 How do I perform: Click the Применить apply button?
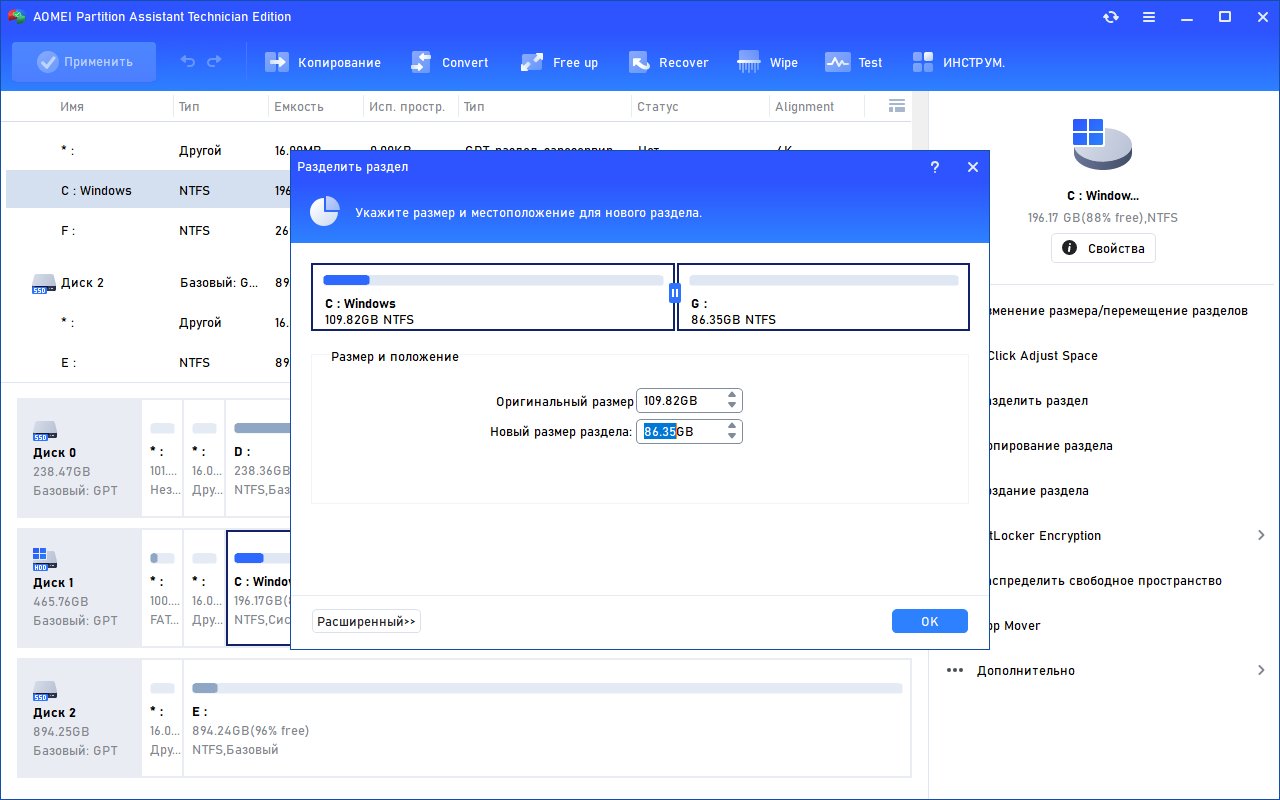tap(84, 62)
